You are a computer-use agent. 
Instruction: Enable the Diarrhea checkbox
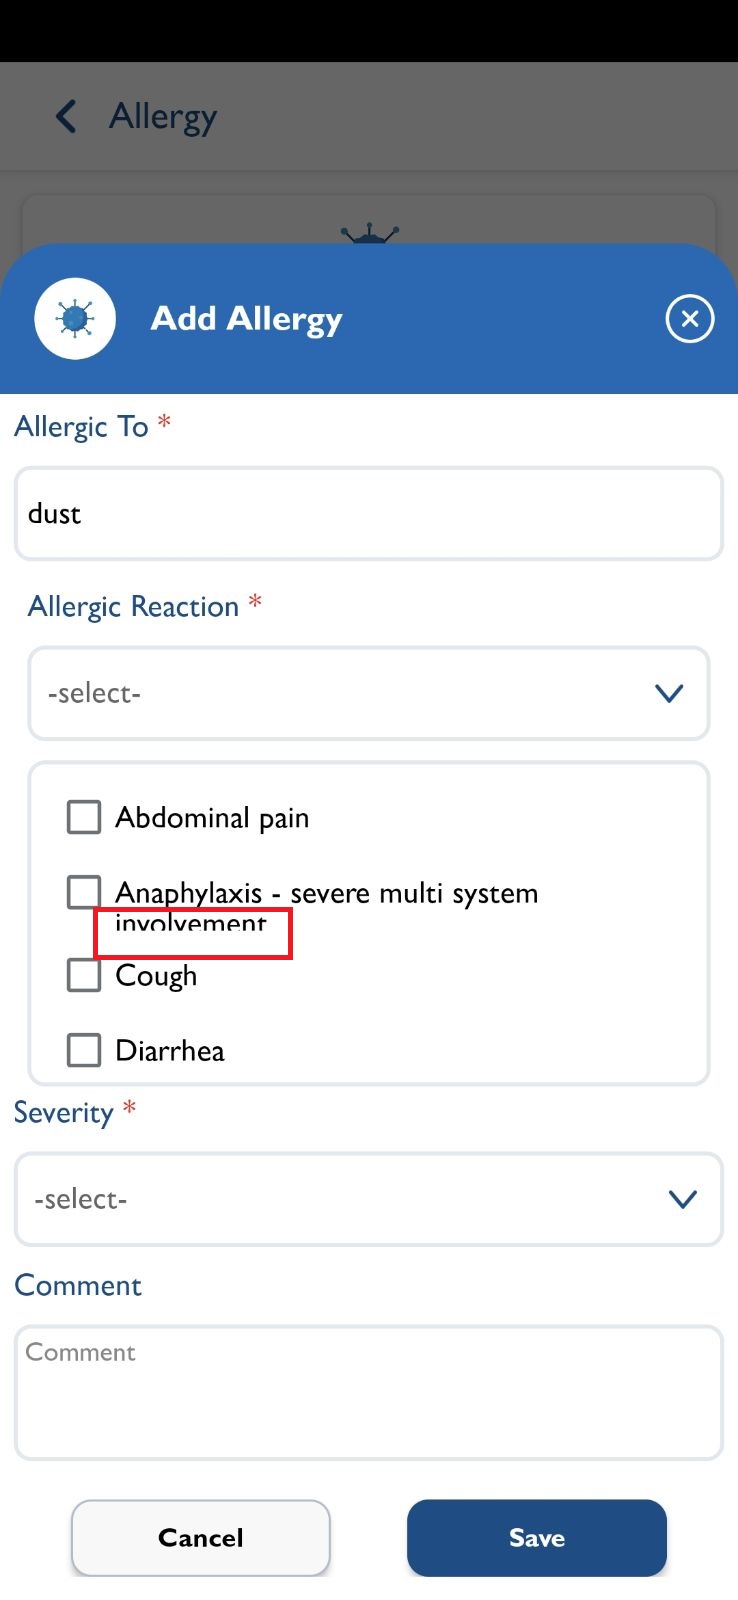click(x=84, y=1050)
